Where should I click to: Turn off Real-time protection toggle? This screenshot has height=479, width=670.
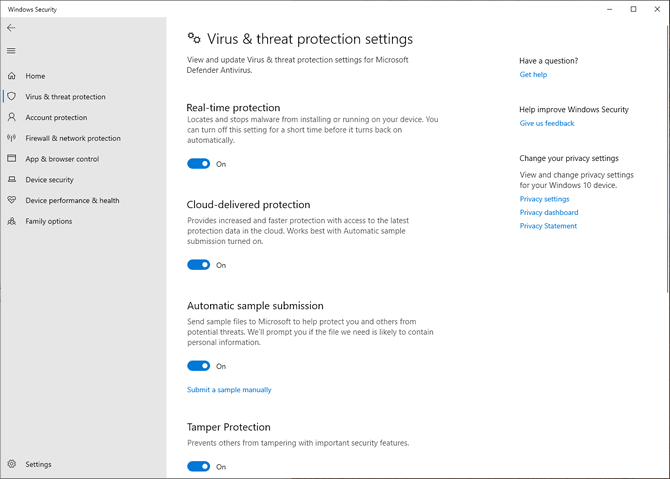point(198,164)
